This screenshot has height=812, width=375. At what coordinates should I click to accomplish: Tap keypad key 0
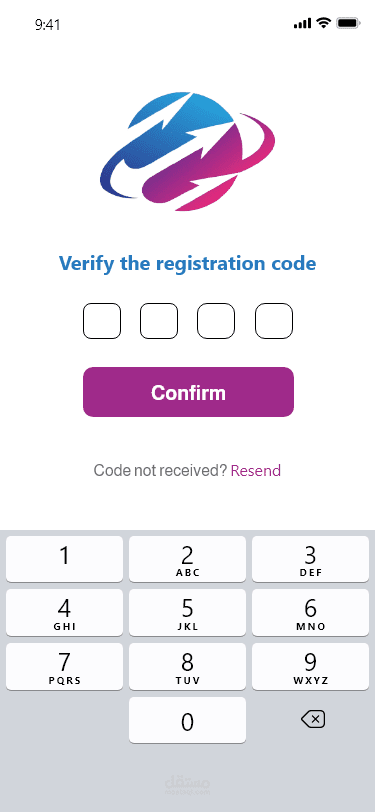click(188, 720)
